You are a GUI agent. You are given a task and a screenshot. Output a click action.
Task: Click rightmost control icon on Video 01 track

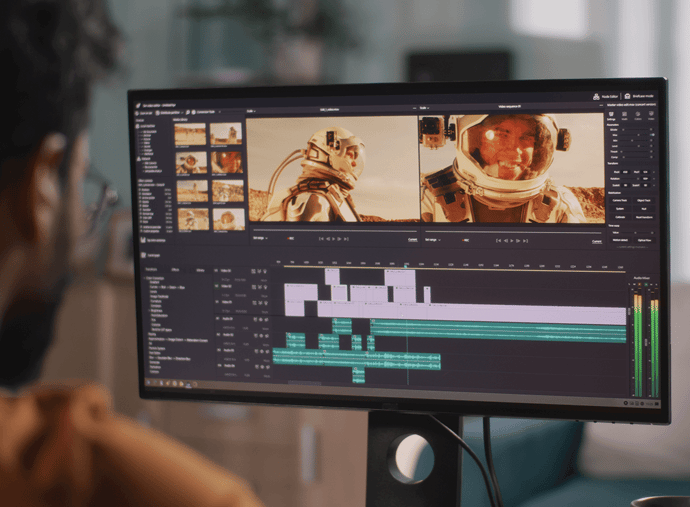(265, 303)
